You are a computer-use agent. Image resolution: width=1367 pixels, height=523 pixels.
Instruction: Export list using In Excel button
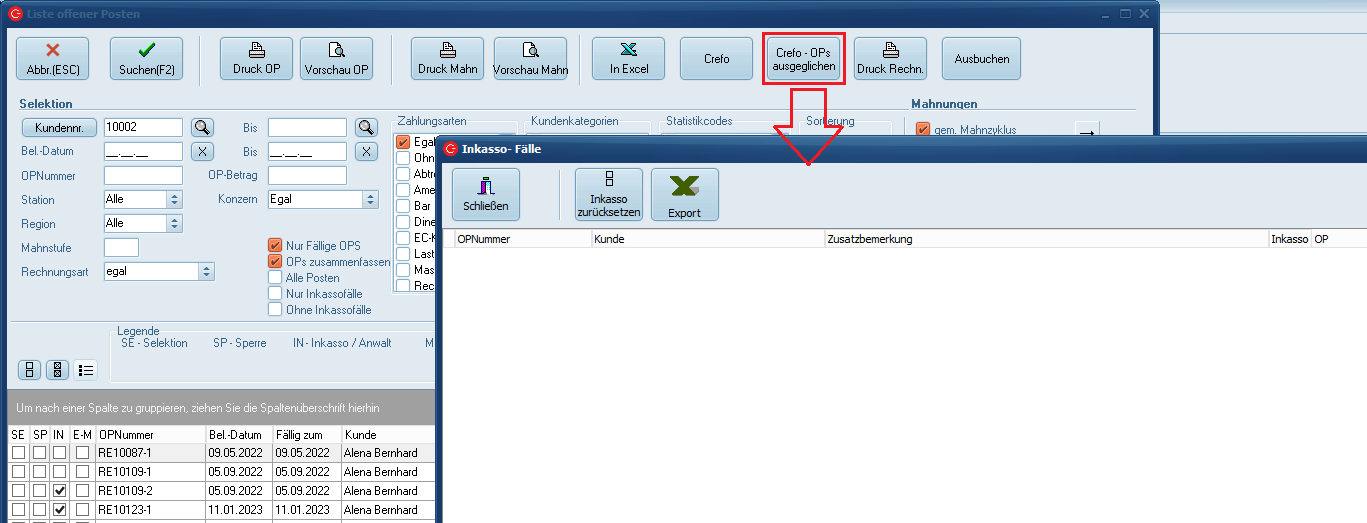click(629, 59)
